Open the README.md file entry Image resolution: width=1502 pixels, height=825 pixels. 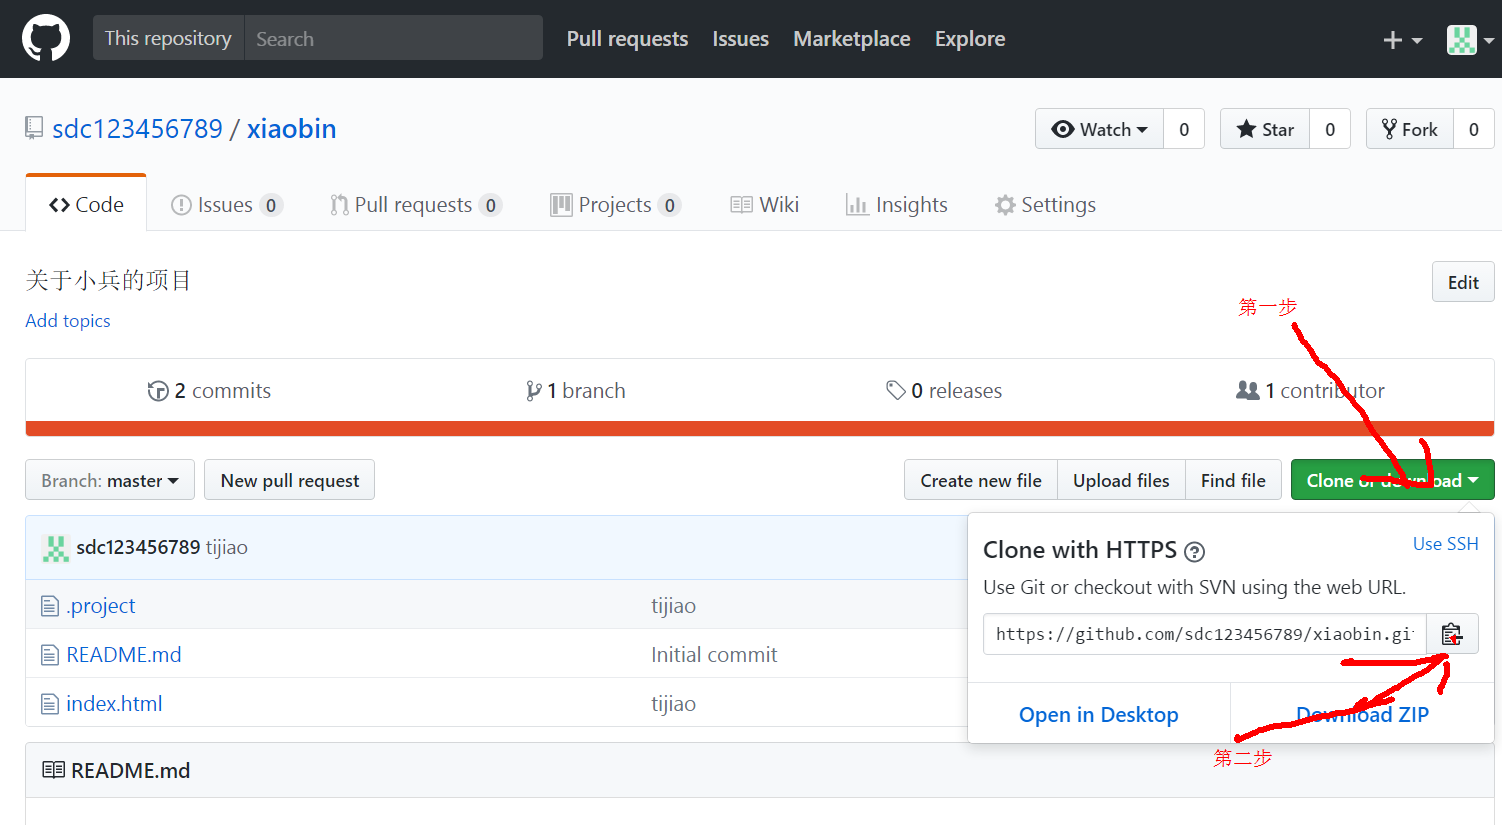123,655
